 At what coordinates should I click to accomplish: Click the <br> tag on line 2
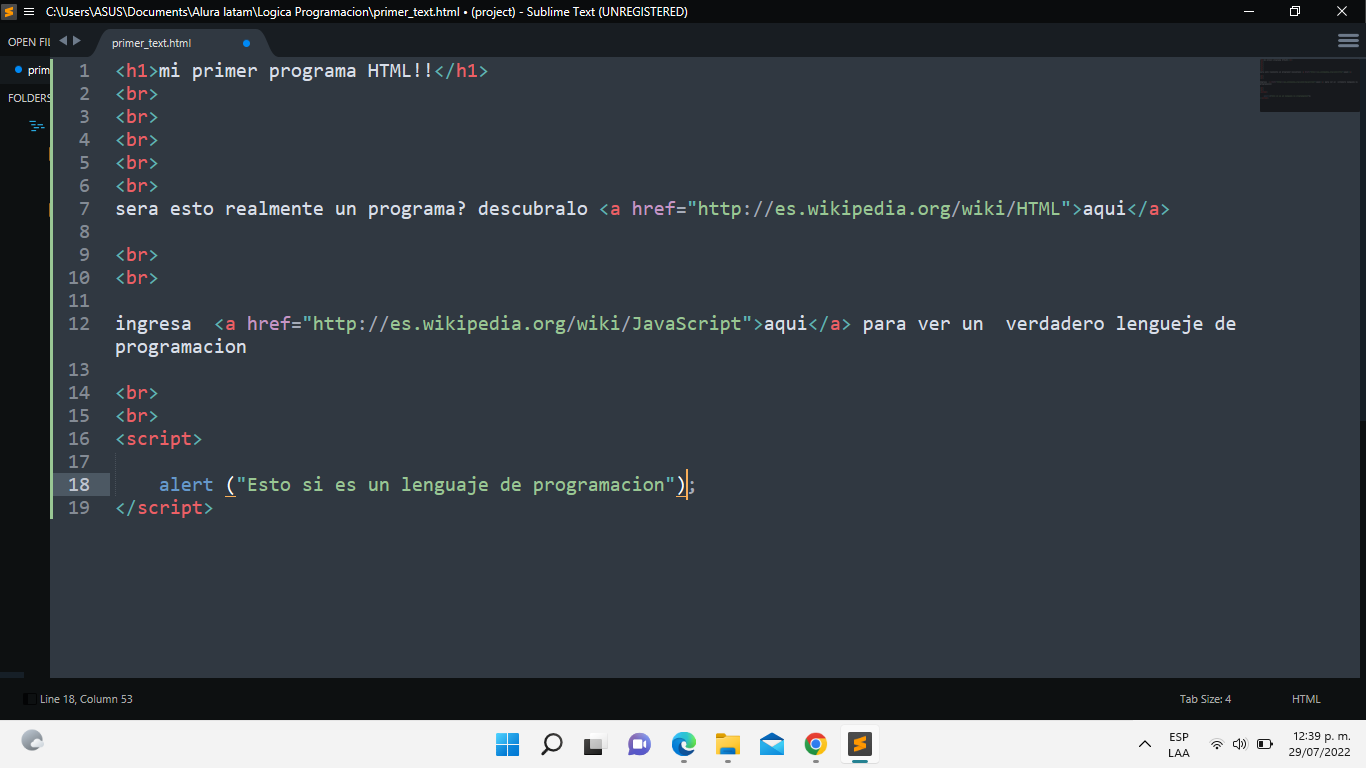(x=137, y=94)
